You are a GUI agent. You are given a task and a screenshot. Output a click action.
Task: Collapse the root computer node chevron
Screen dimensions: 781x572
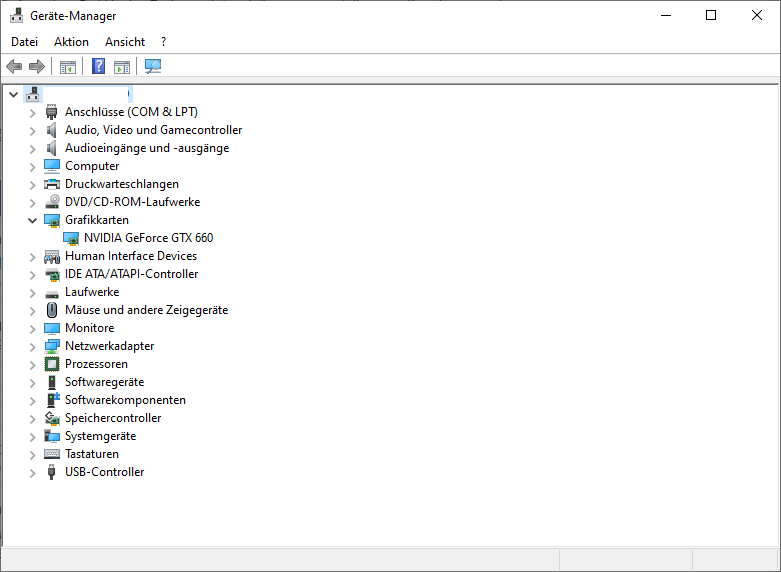pos(13,94)
